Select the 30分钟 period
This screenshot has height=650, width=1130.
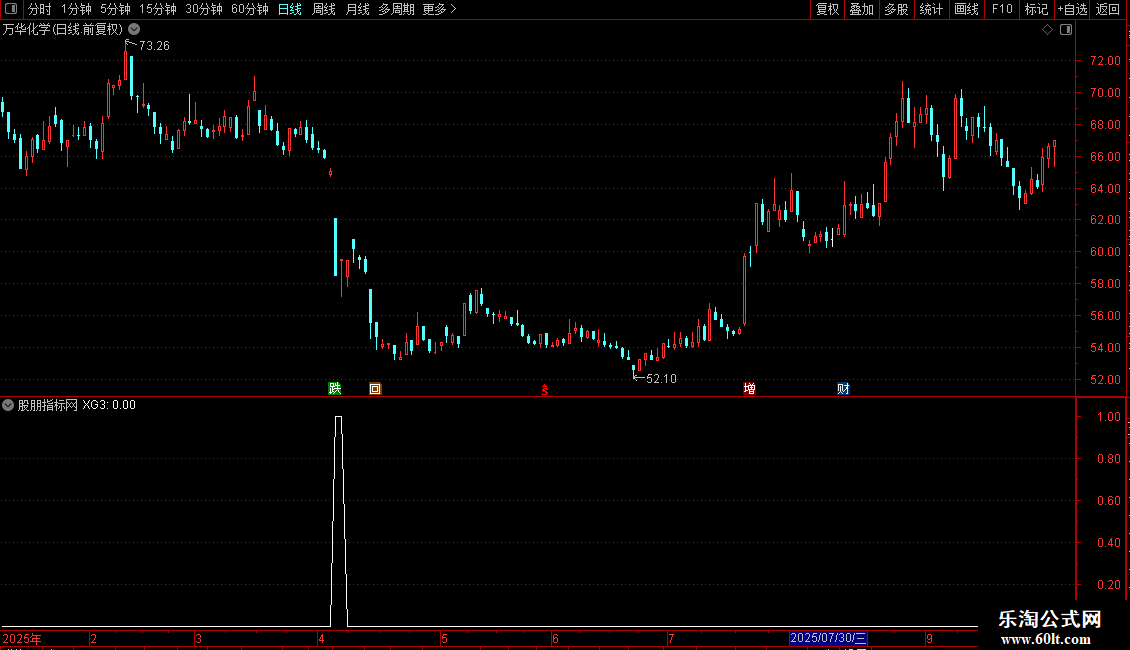pyautogui.click(x=204, y=9)
